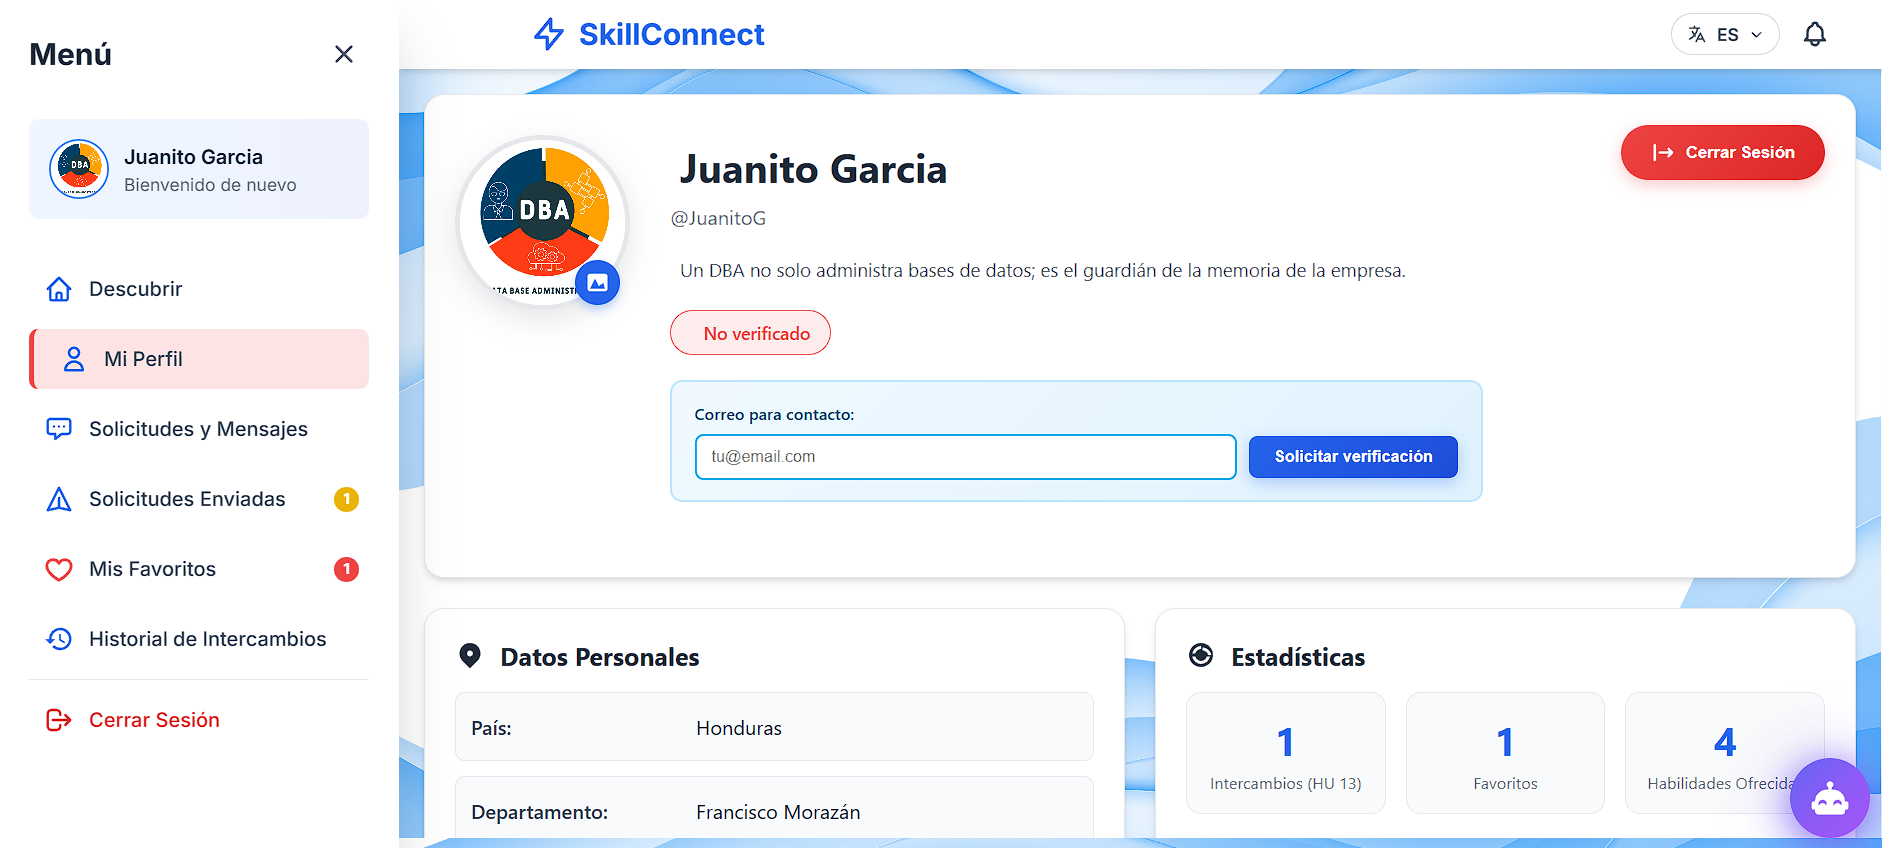Open the purple chatbot assistant button
1882x848 pixels.
tap(1830, 798)
